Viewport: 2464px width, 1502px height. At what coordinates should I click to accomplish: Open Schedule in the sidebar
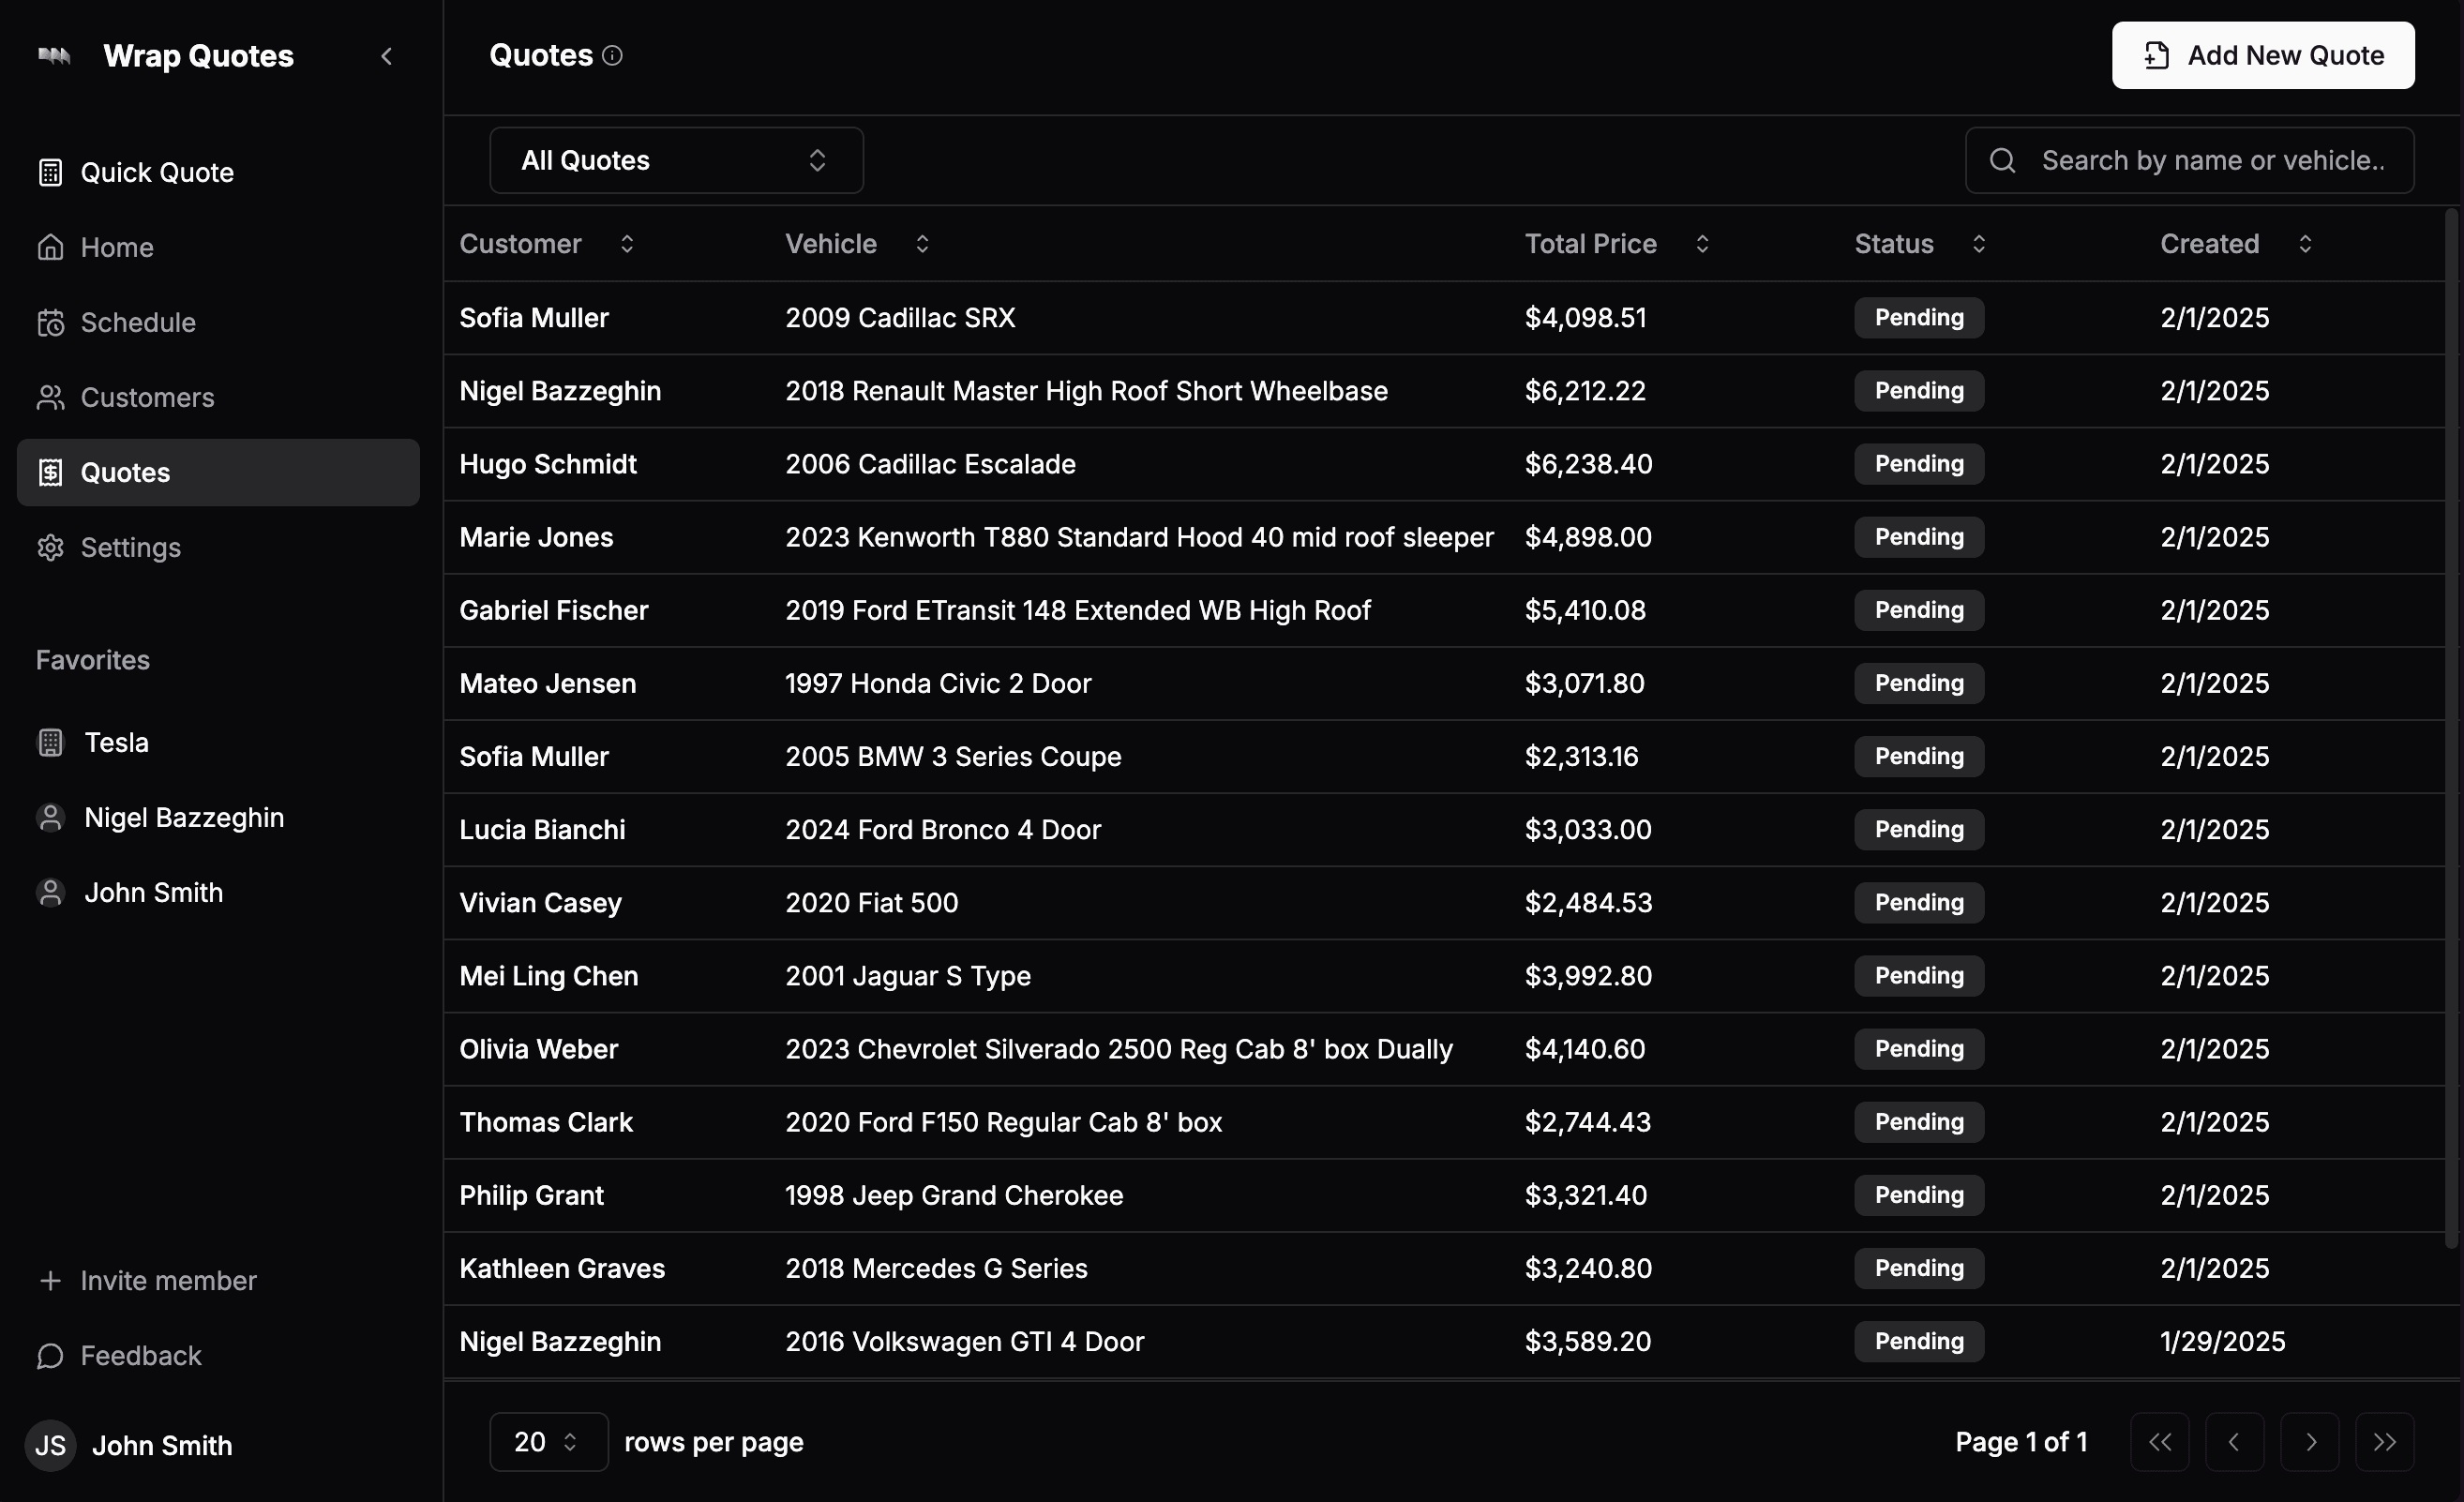pos(218,322)
